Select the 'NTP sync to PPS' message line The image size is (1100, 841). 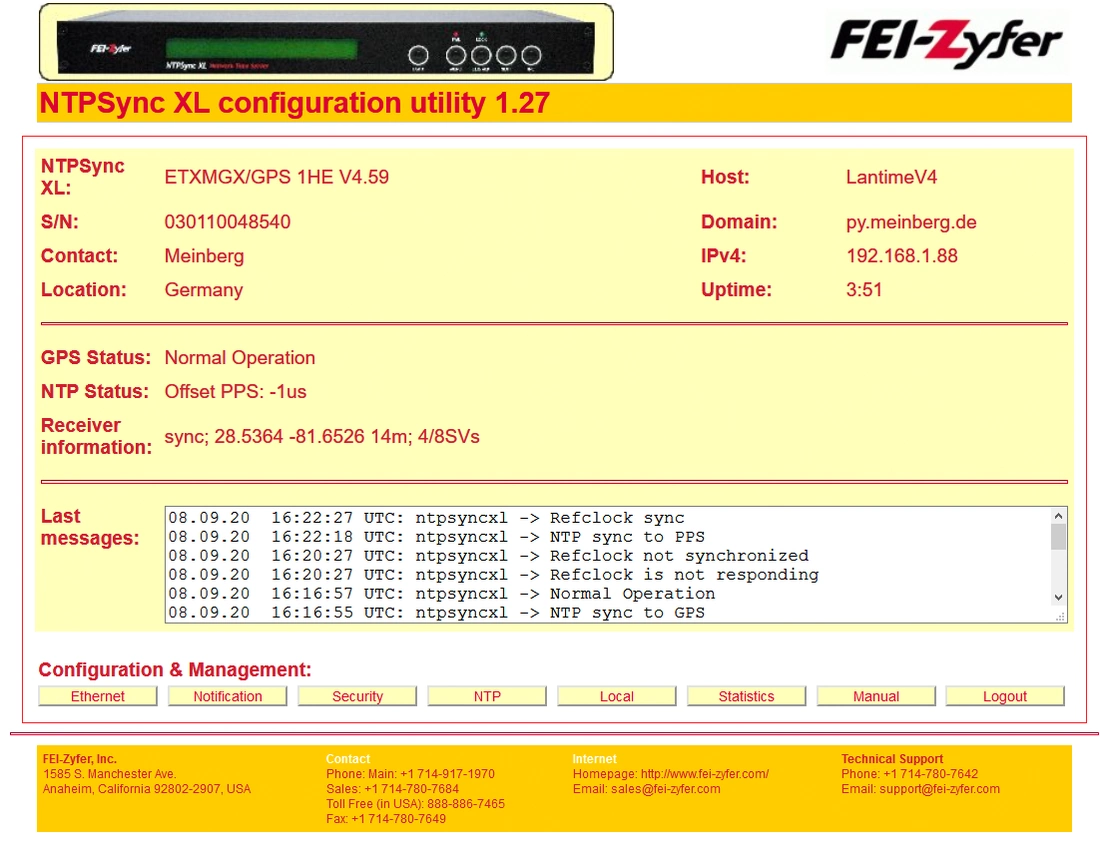(436, 537)
